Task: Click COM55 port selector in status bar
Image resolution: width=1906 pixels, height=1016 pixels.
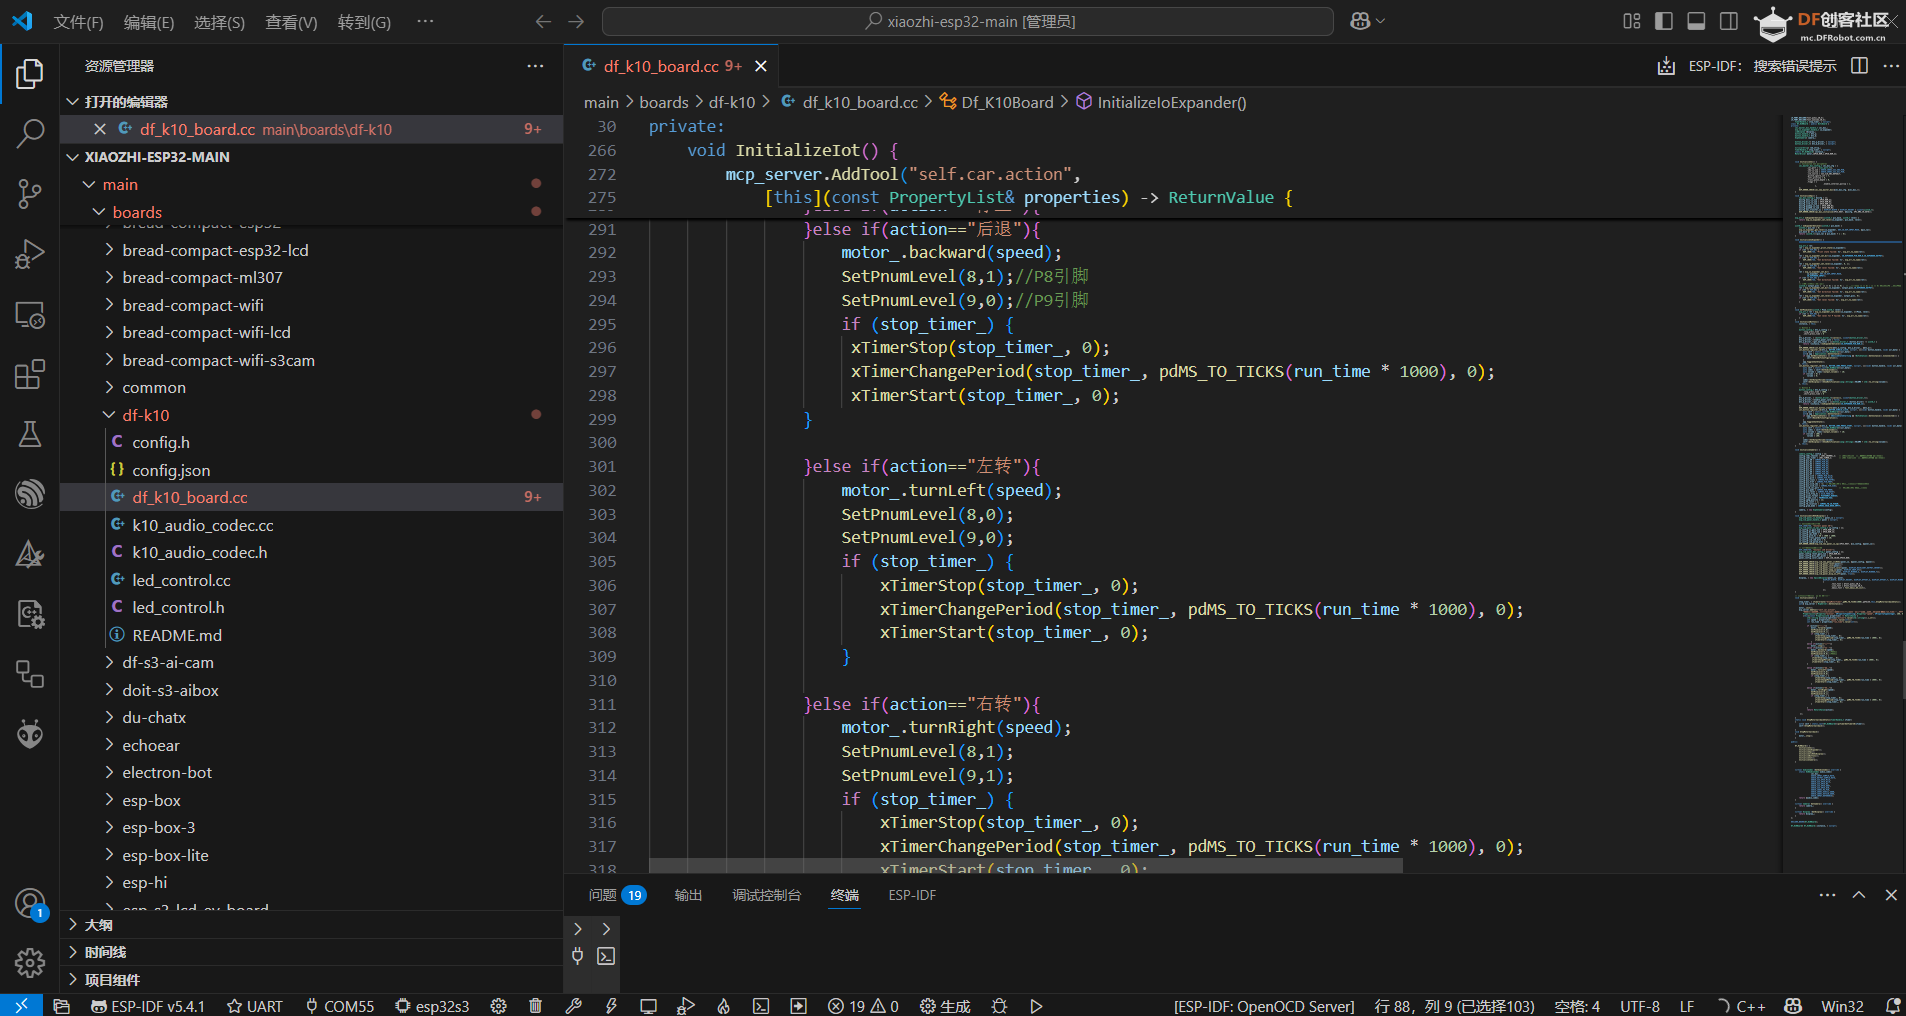Action: pyautogui.click(x=340, y=1006)
